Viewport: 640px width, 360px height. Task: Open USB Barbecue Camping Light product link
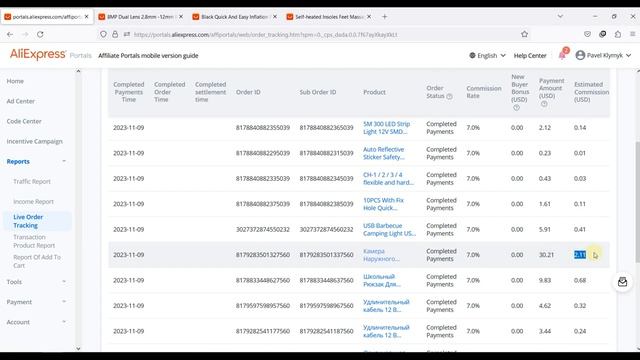pyautogui.click(x=389, y=229)
